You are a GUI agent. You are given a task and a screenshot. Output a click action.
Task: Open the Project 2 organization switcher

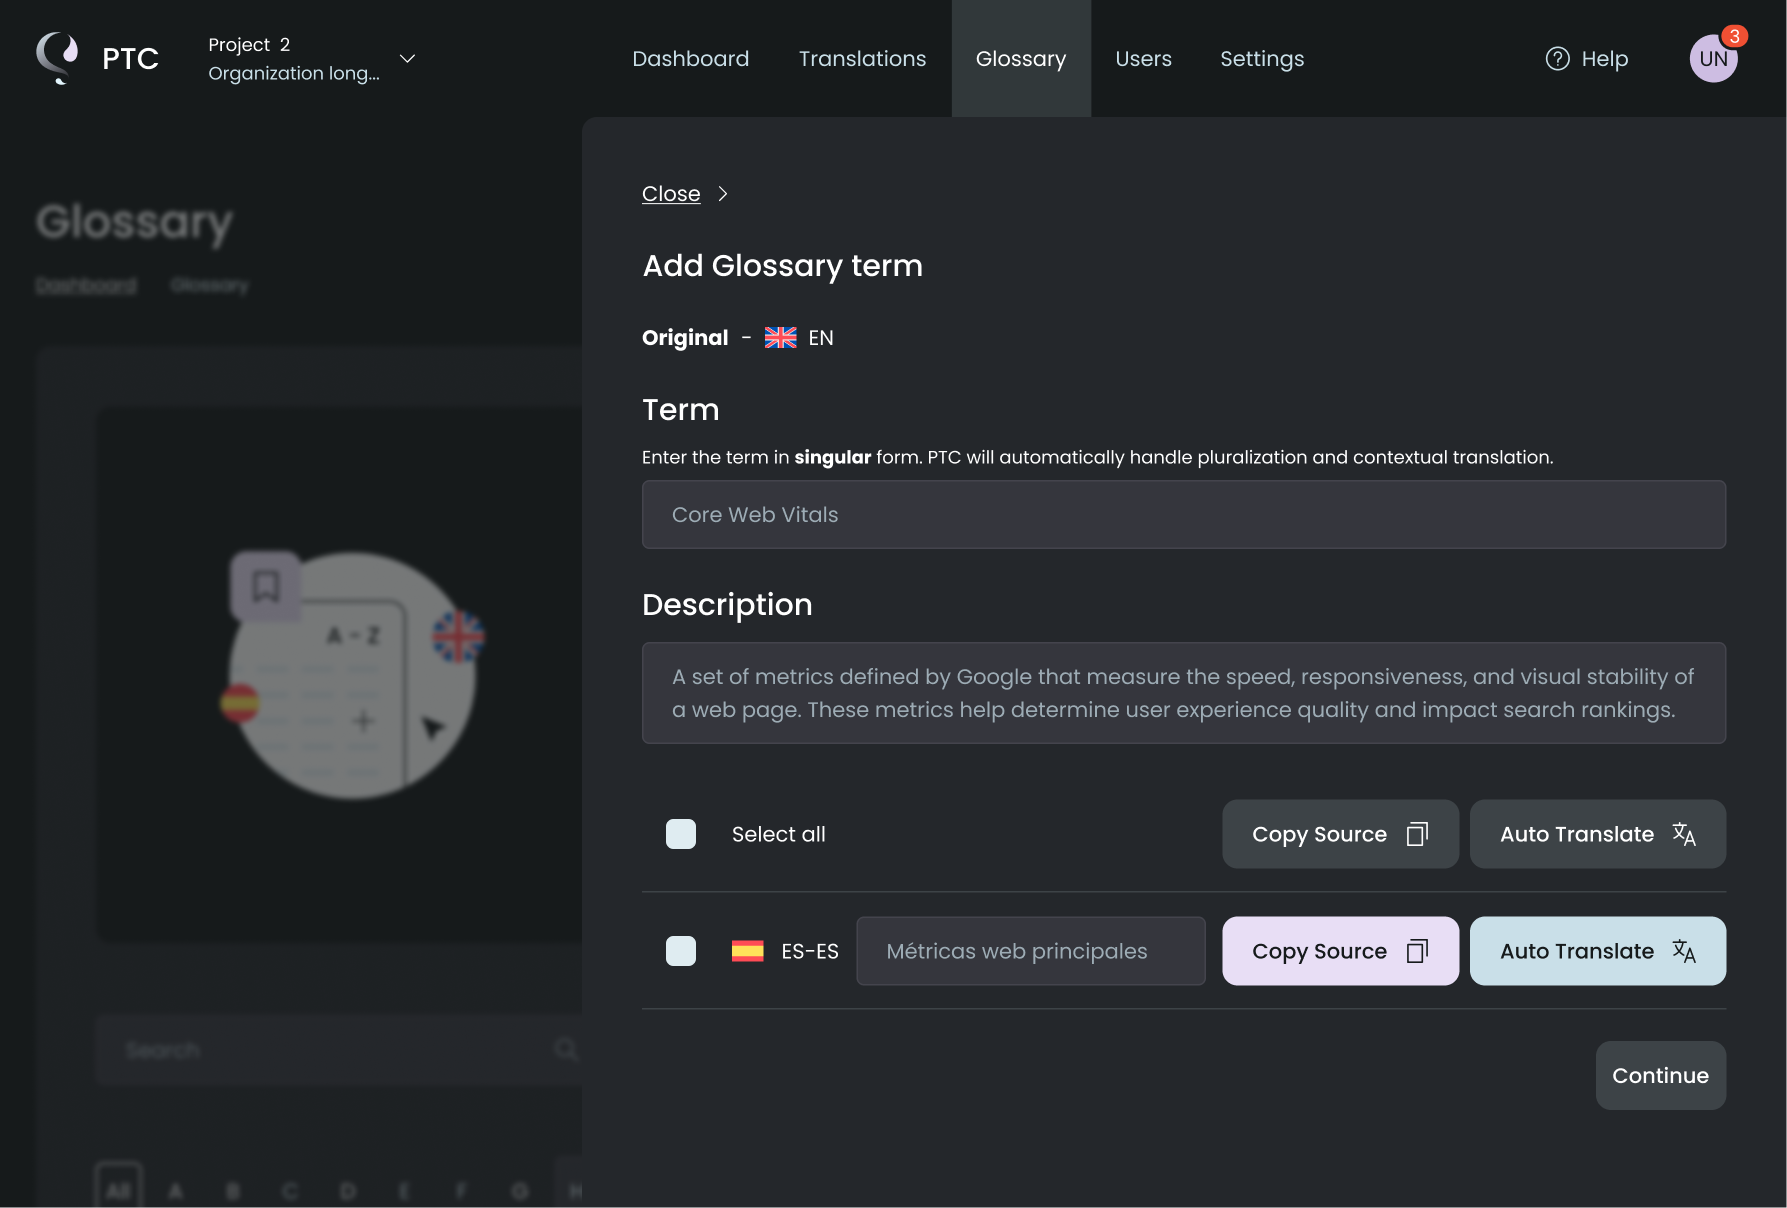[293, 59]
